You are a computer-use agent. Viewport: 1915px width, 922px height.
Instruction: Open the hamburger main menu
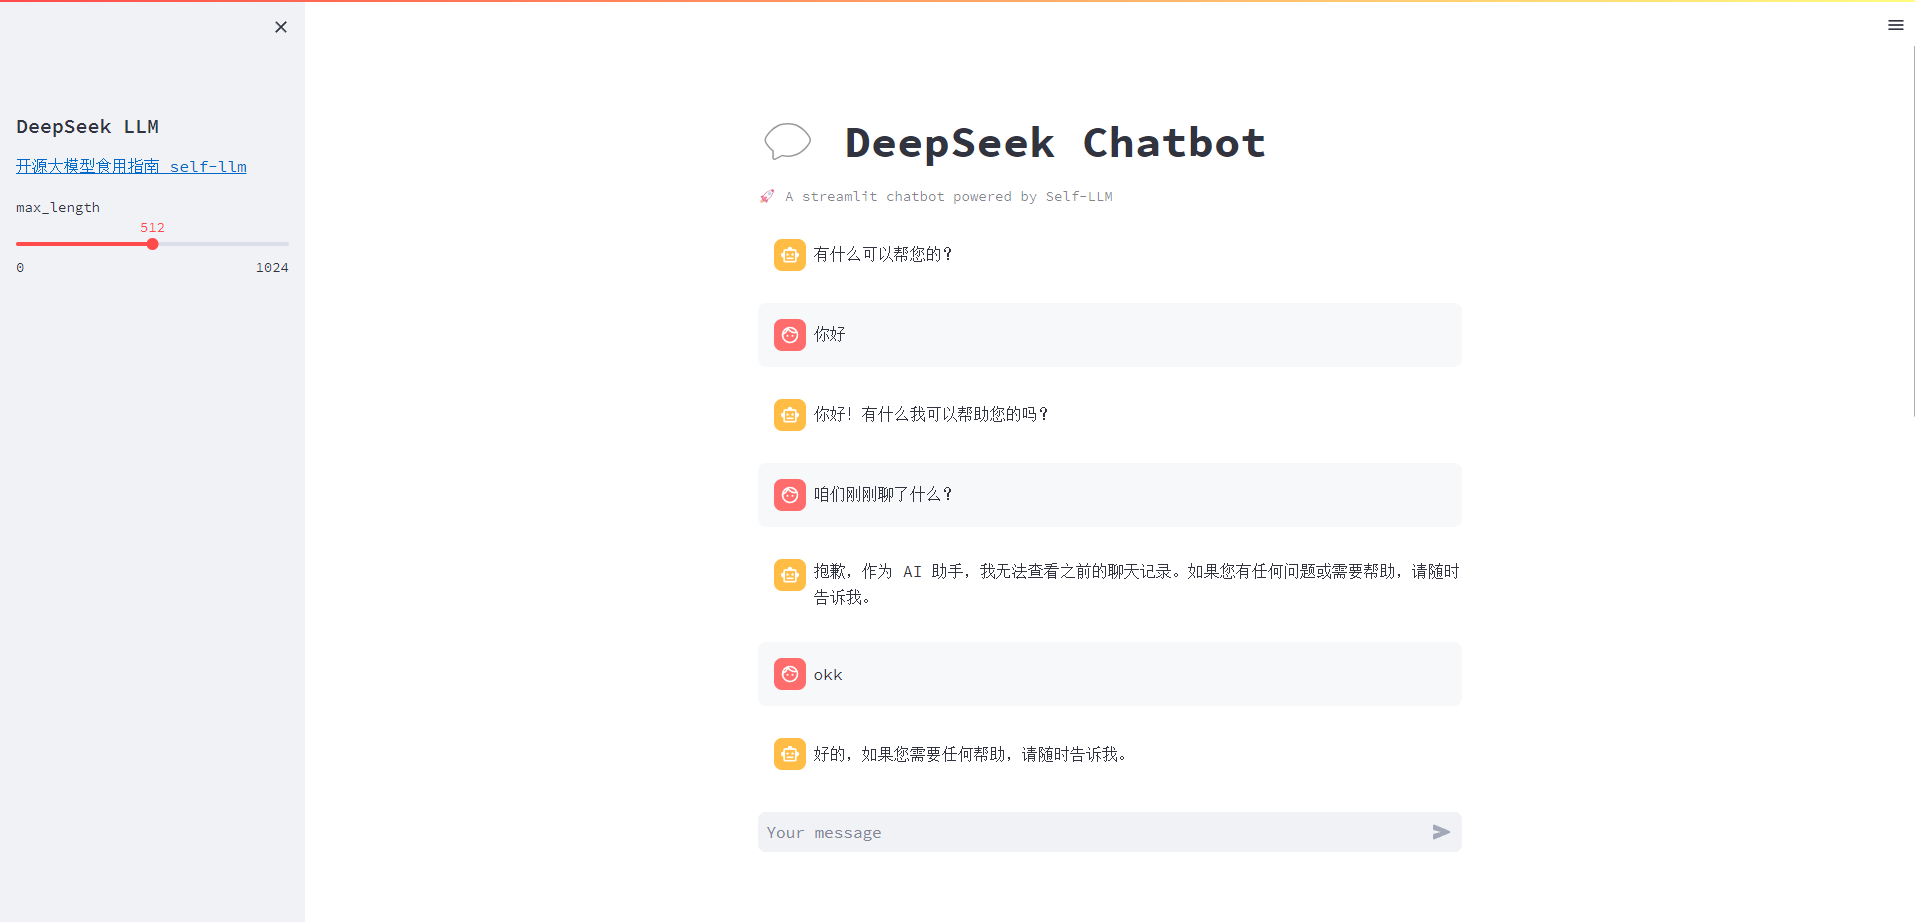click(1895, 25)
